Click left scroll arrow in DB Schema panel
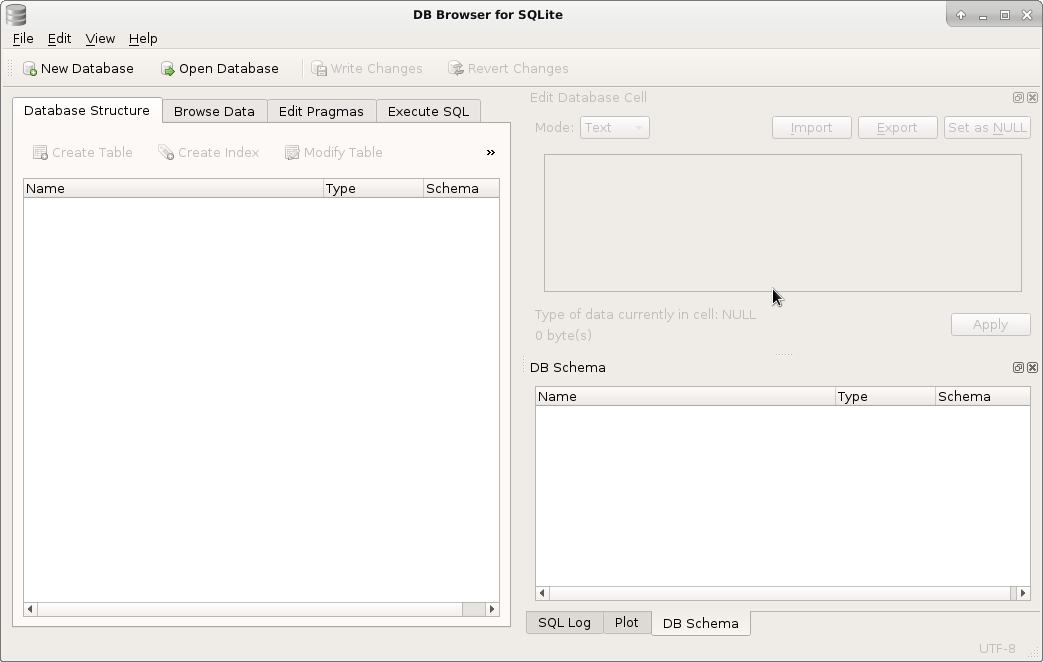 tap(542, 593)
